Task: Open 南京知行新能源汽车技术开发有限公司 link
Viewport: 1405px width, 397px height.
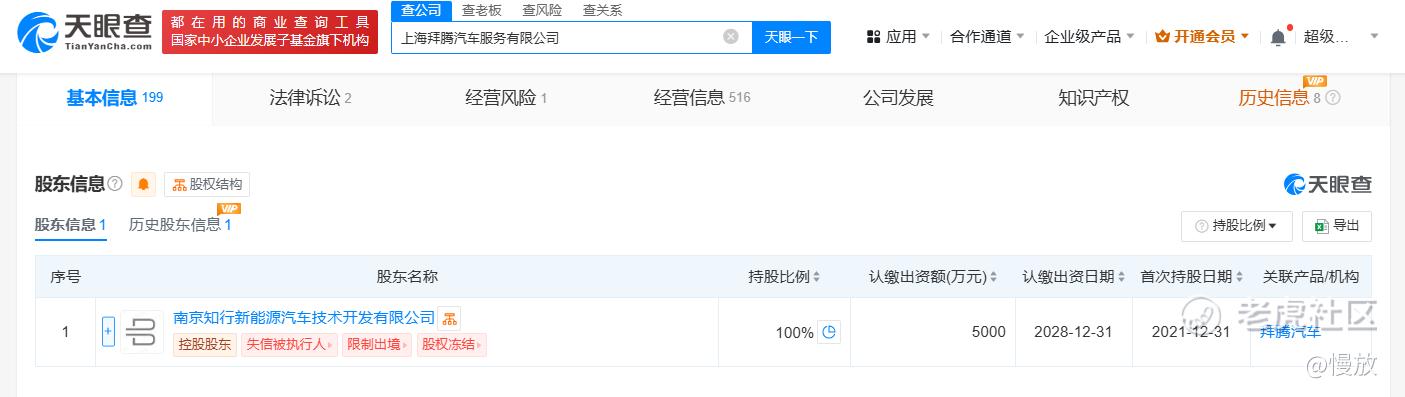Action: tap(304, 317)
